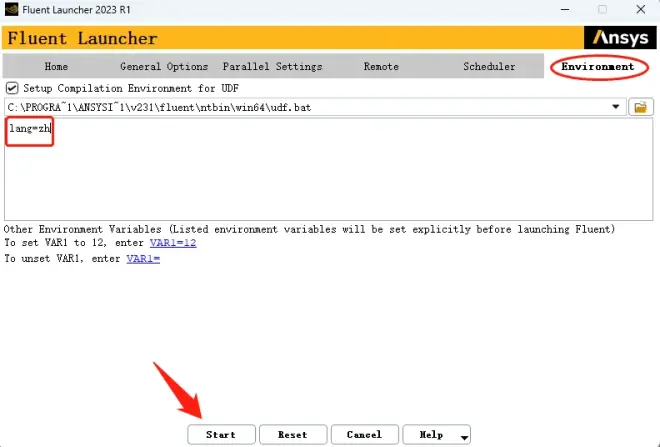
Task: Click the VAR1= unset example link
Action: 143,258
